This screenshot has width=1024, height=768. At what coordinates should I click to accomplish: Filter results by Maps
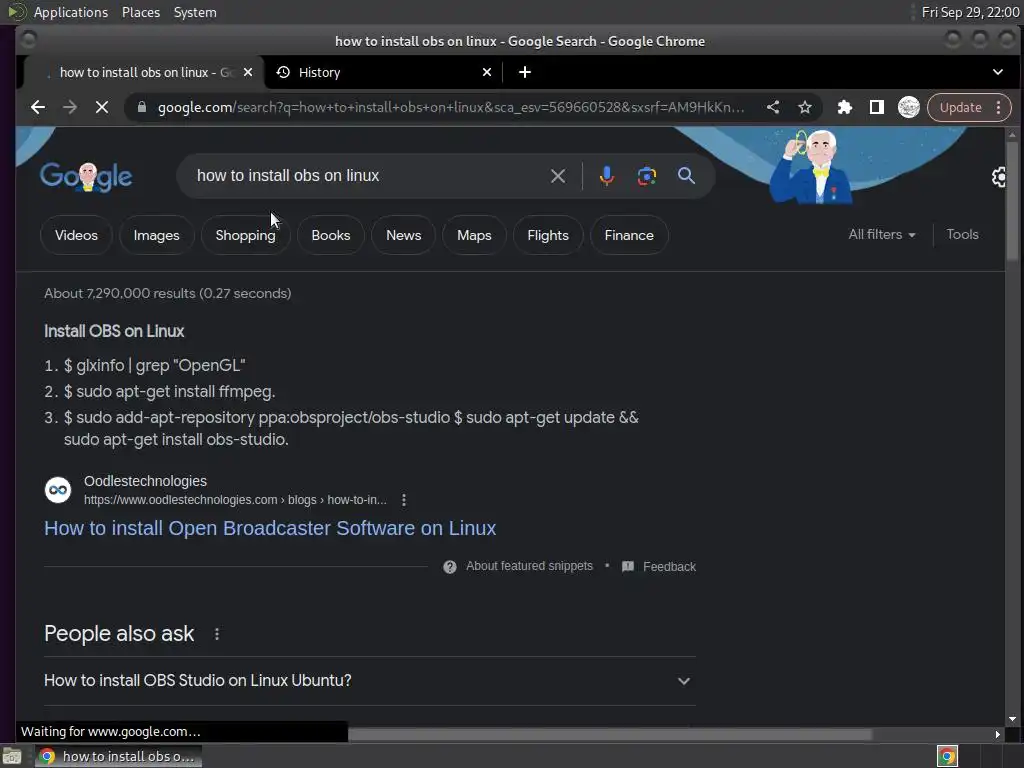pos(474,235)
